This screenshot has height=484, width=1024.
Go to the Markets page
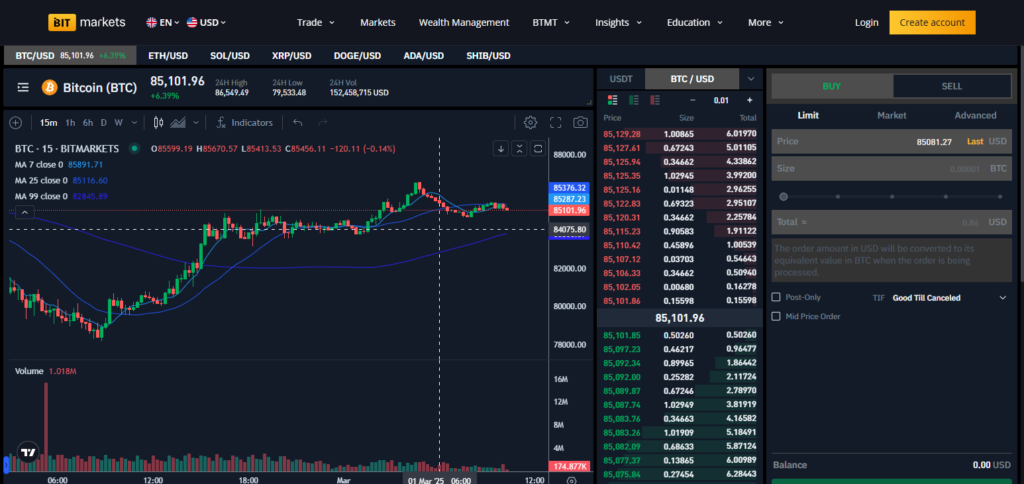click(x=377, y=22)
